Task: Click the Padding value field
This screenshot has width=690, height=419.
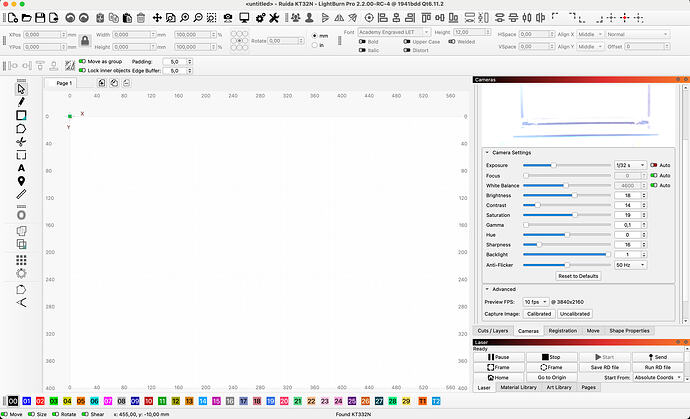Action: [x=177, y=62]
